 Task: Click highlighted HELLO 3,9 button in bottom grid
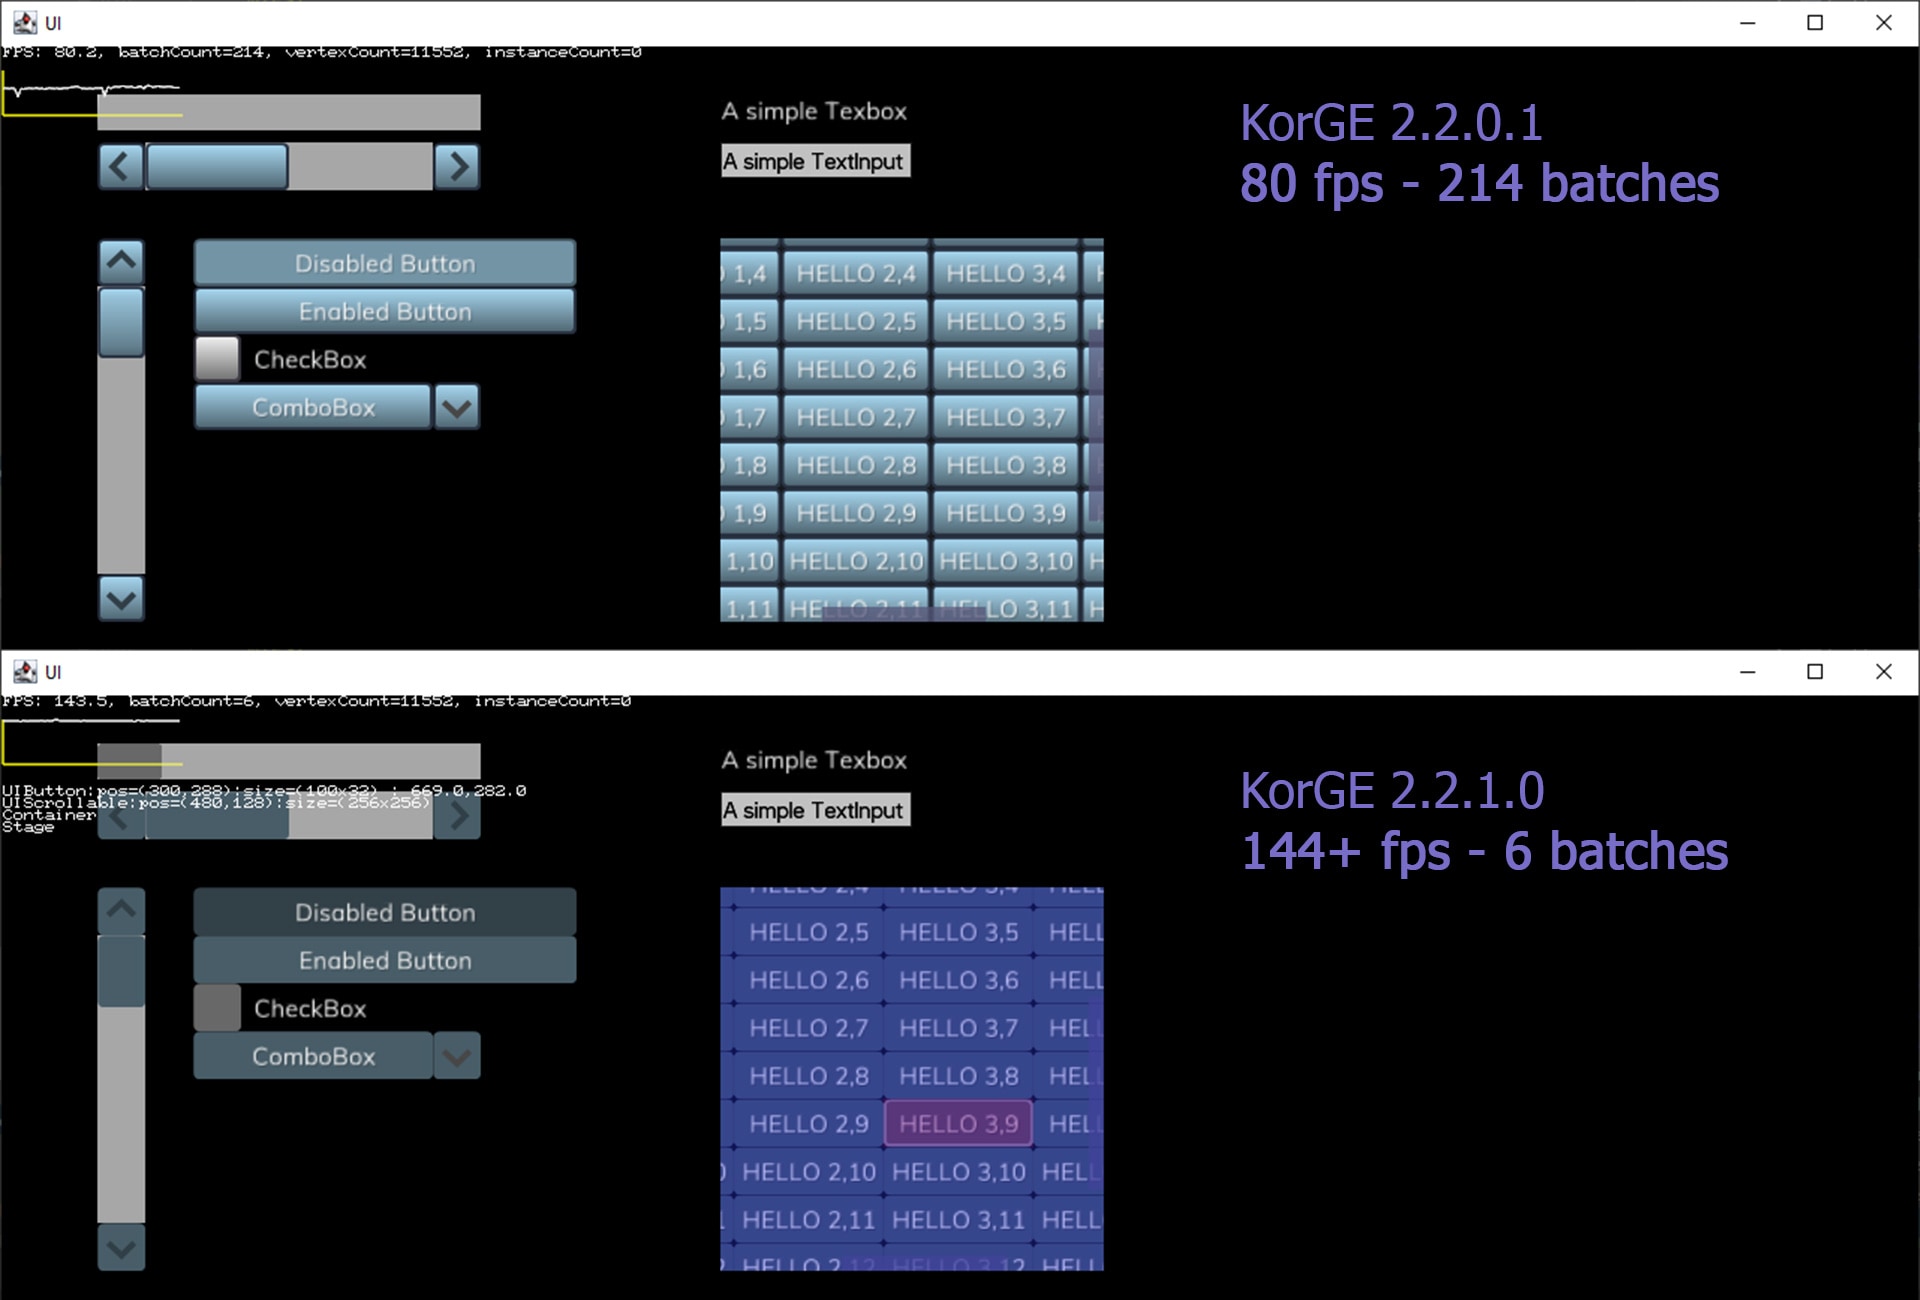(959, 1124)
